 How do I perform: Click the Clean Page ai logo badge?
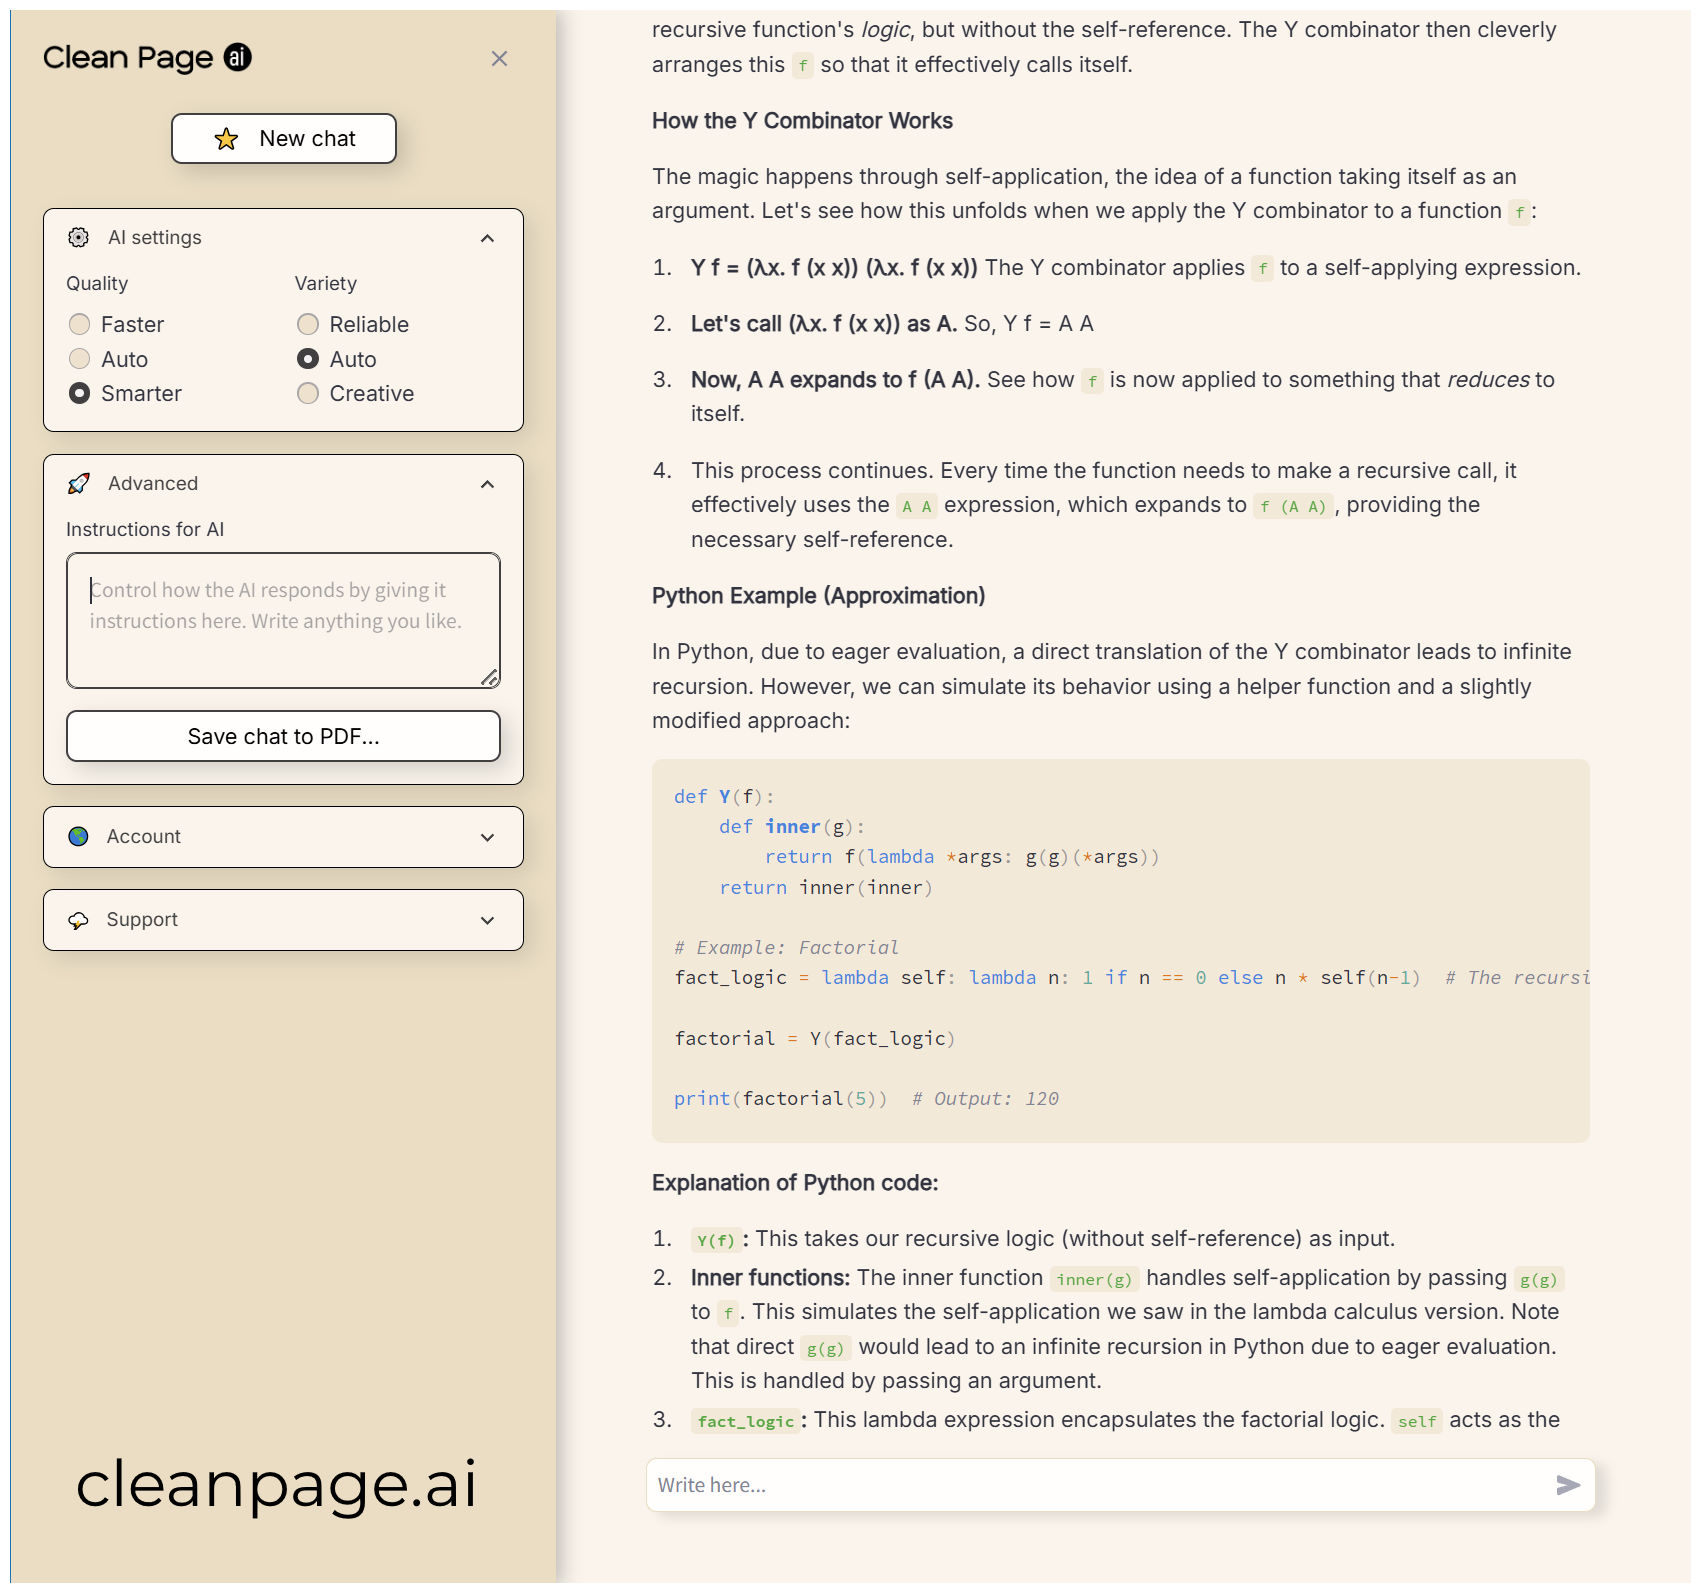(237, 58)
